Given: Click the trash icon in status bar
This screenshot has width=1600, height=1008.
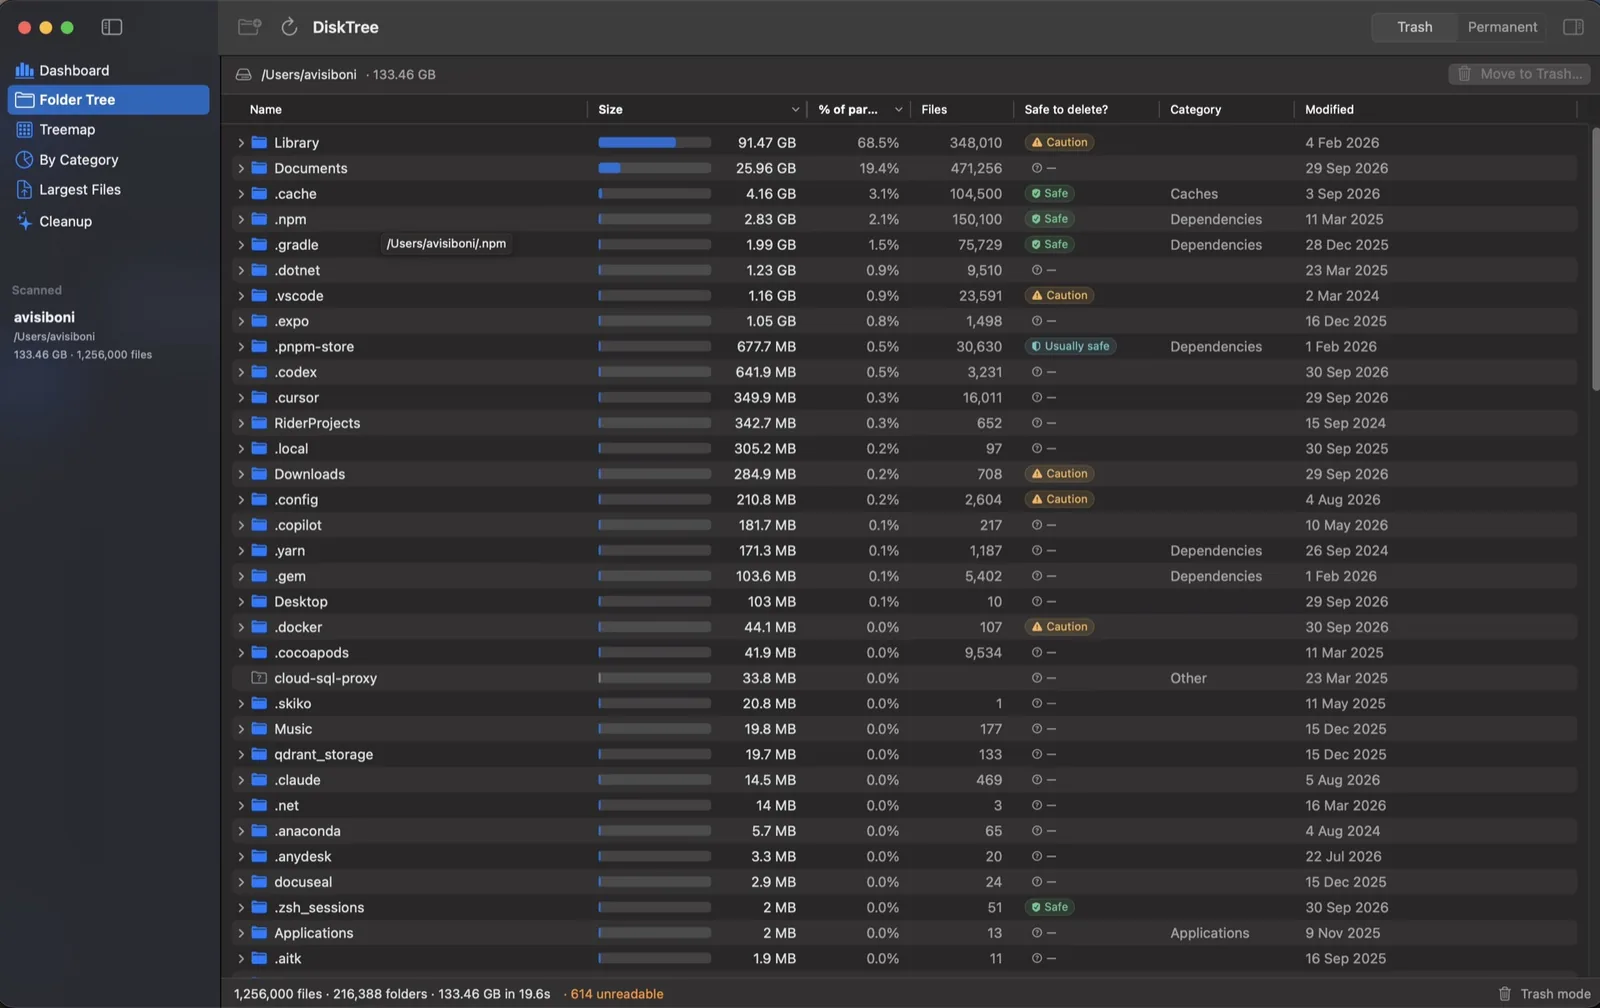Looking at the screenshot, I should click(1505, 993).
